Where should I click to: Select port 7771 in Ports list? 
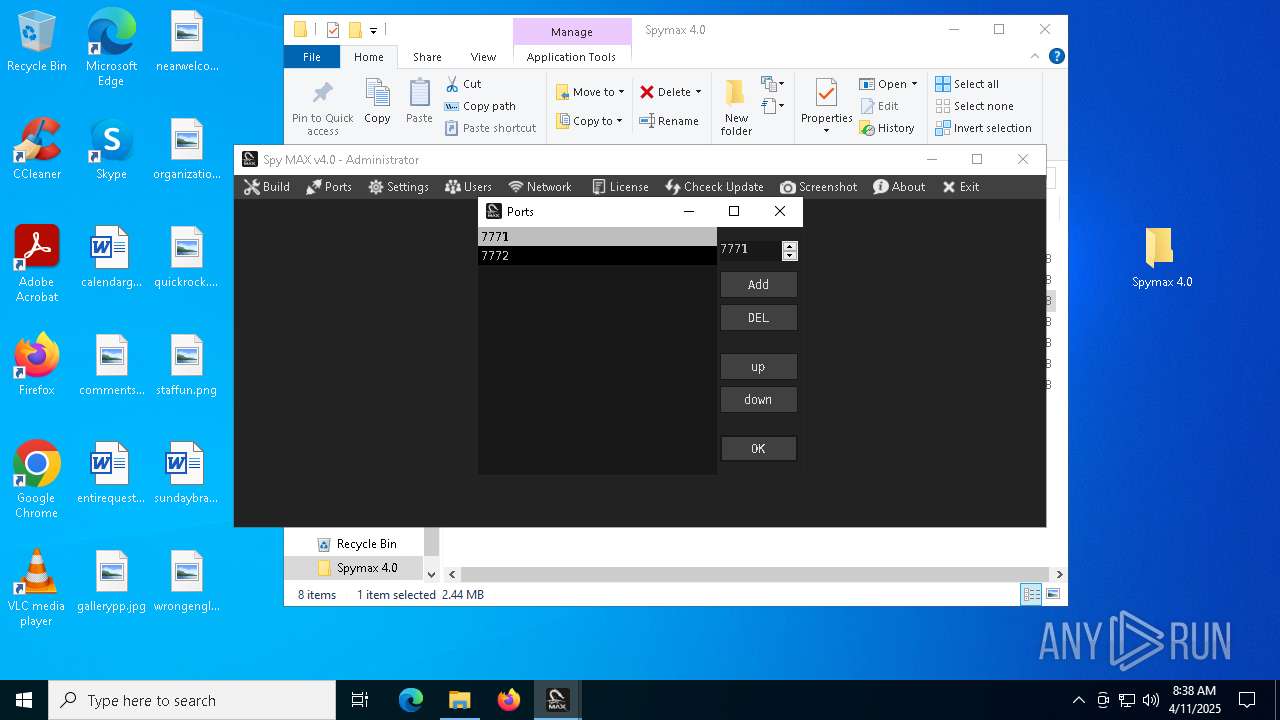(x=597, y=237)
